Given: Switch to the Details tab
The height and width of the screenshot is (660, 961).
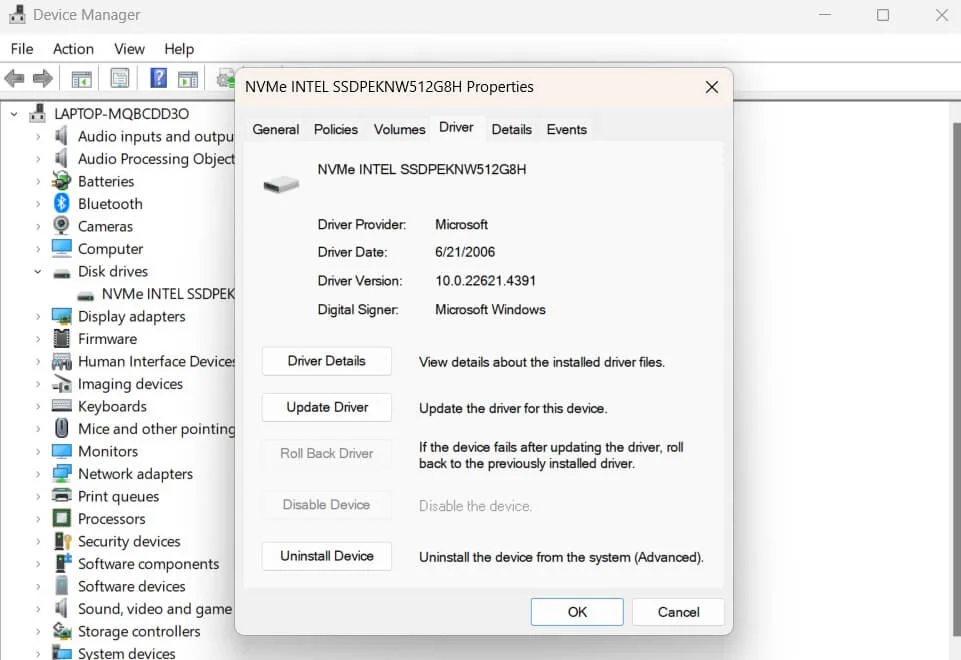Looking at the screenshot, I should pos(511,129).
